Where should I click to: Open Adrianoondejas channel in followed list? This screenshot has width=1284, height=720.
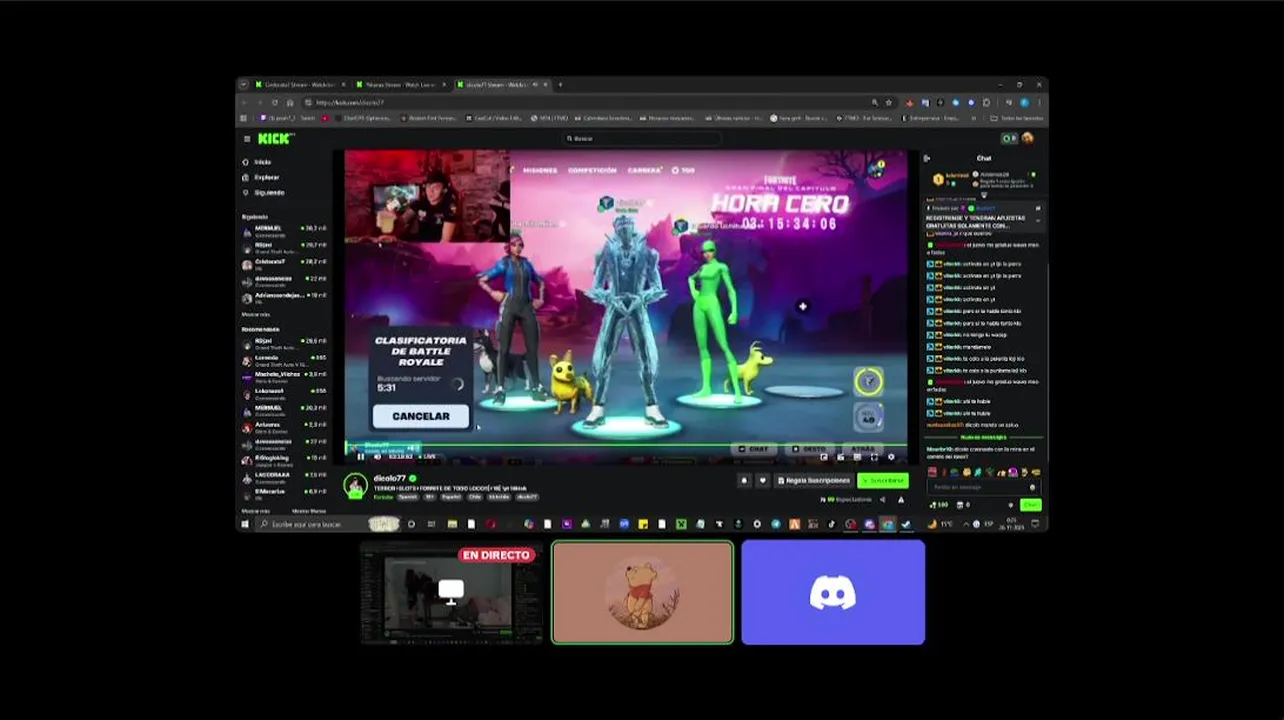point(284,297)
